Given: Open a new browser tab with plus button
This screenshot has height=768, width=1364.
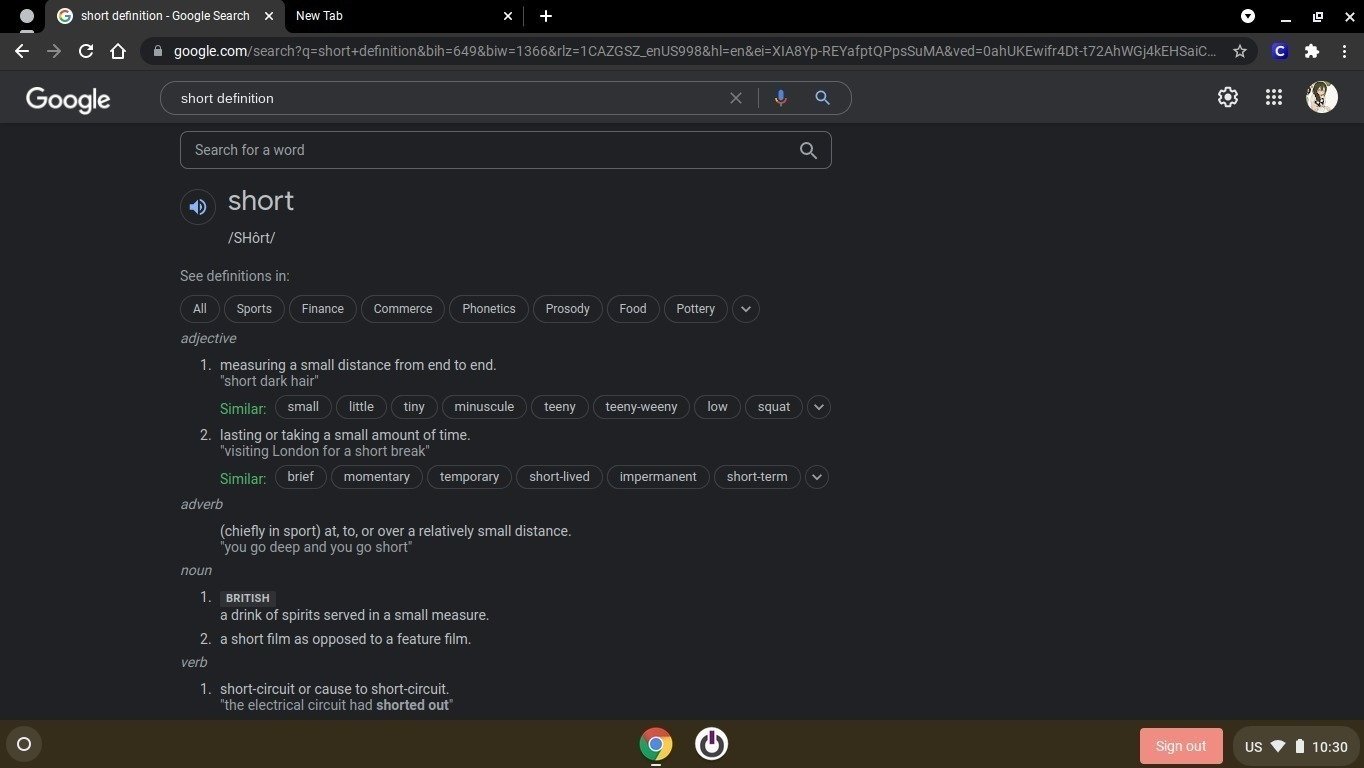Looking at the screenshot, I should 545,16.
